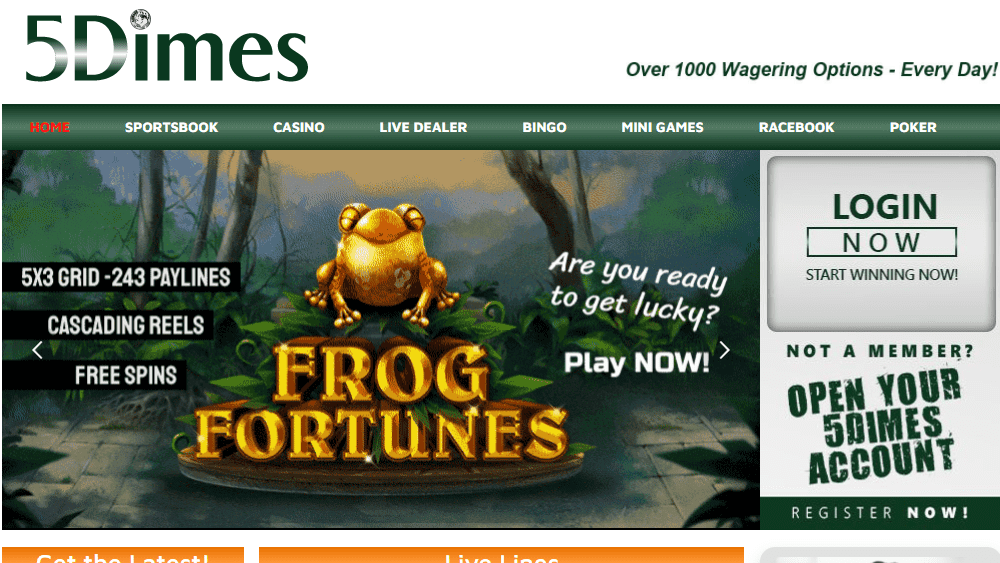Click the Get the Latest! header
The image size is (1000, 563).
(x=123, y=555)
